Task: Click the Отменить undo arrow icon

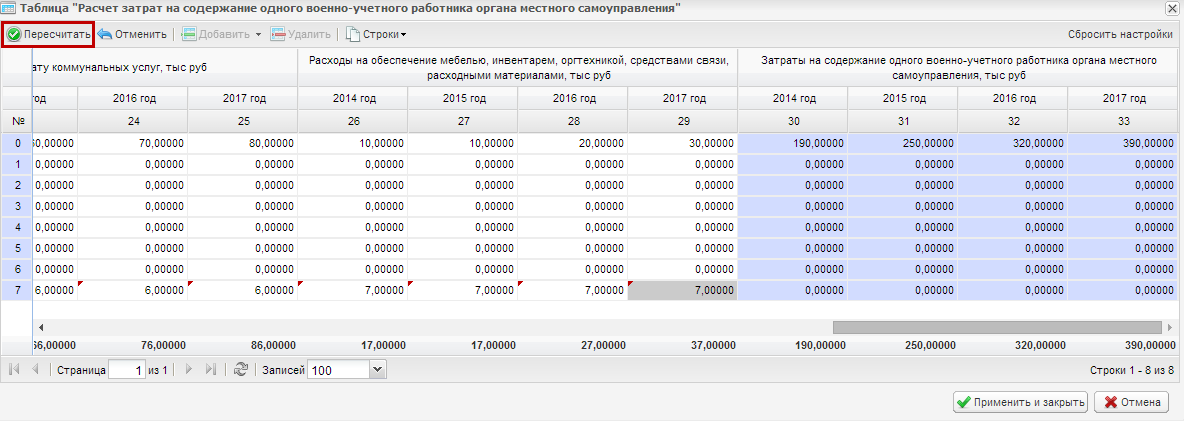Action: coord(105,35)
